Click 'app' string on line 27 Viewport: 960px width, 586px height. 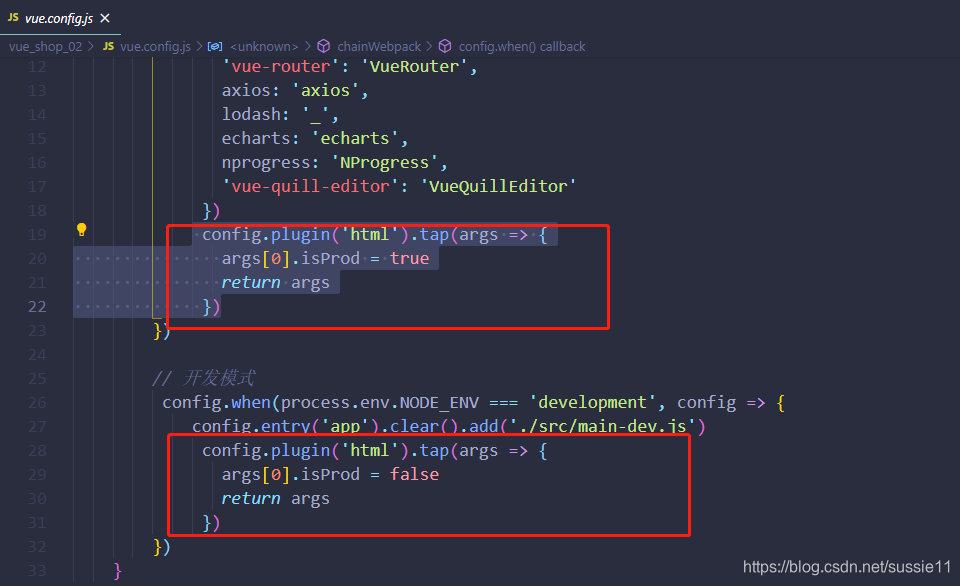click(x=345, y=426)
